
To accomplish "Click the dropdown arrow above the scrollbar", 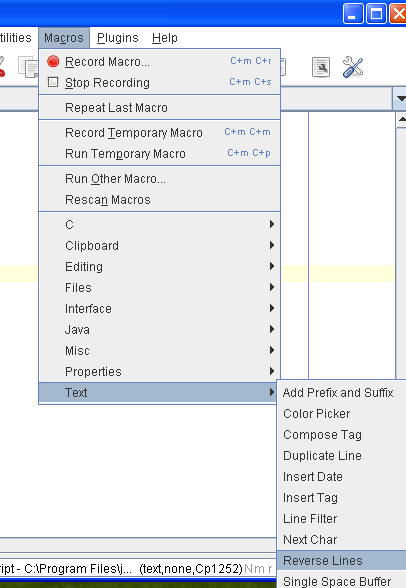I will [x=400, y=99].
